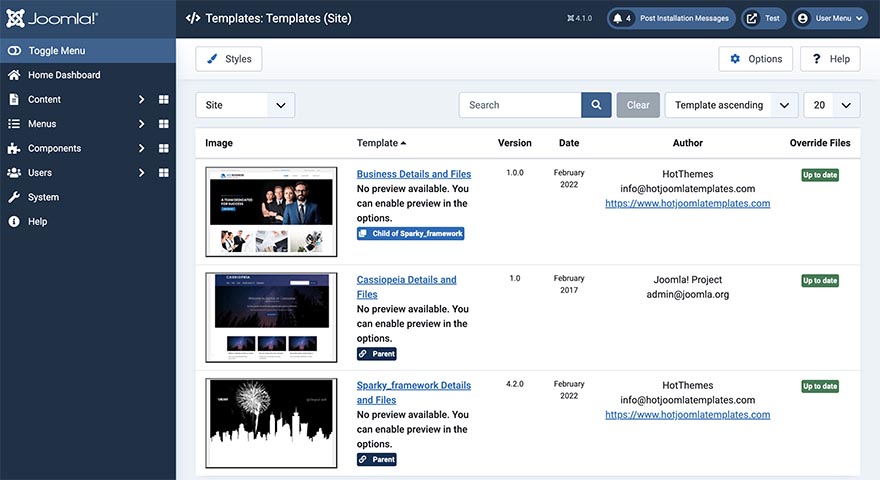Viewport: 880px width, 480px height.
Task: Click the Styles paintbrush icon
Action: pyautogui.click(x=212, y=59)
